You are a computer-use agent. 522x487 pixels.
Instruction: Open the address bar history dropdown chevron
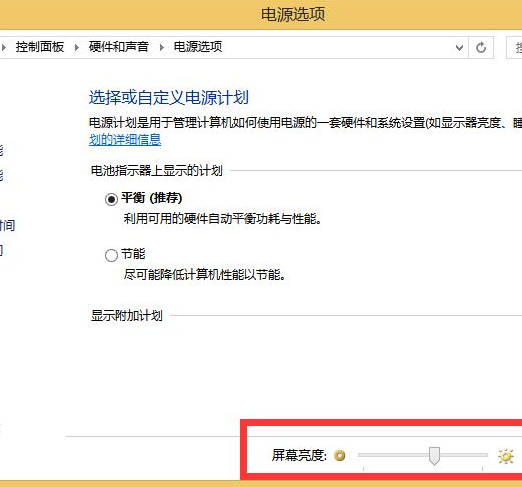(459, 48)
